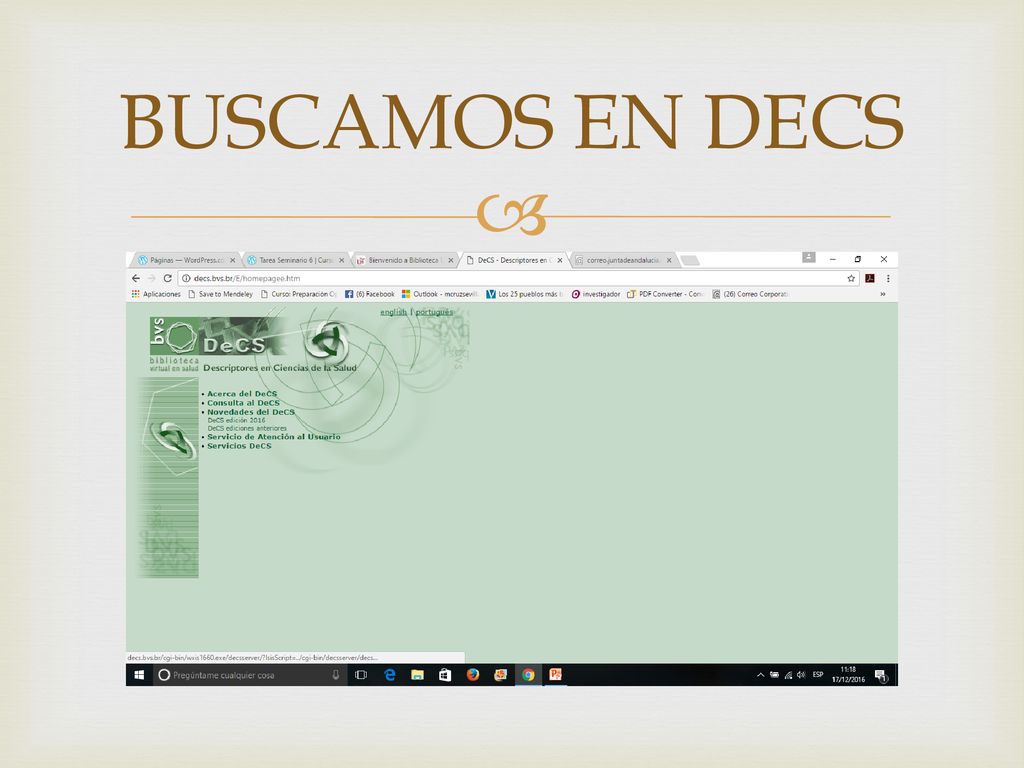Open the (26) Correo Corporati bookmark
Viewport: 1024px width, 768px height.
[750, 295]
